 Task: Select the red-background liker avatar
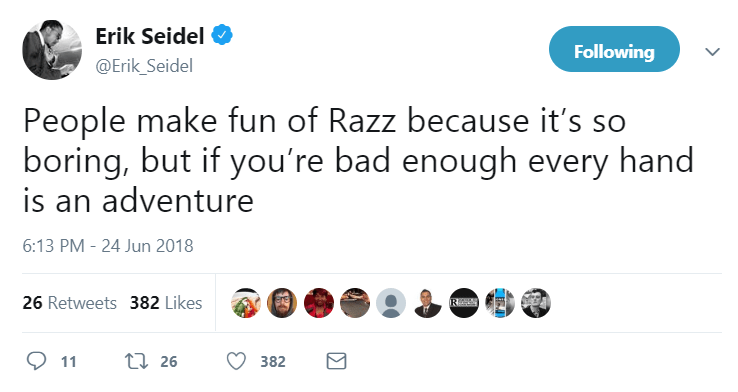pos(319,303)
